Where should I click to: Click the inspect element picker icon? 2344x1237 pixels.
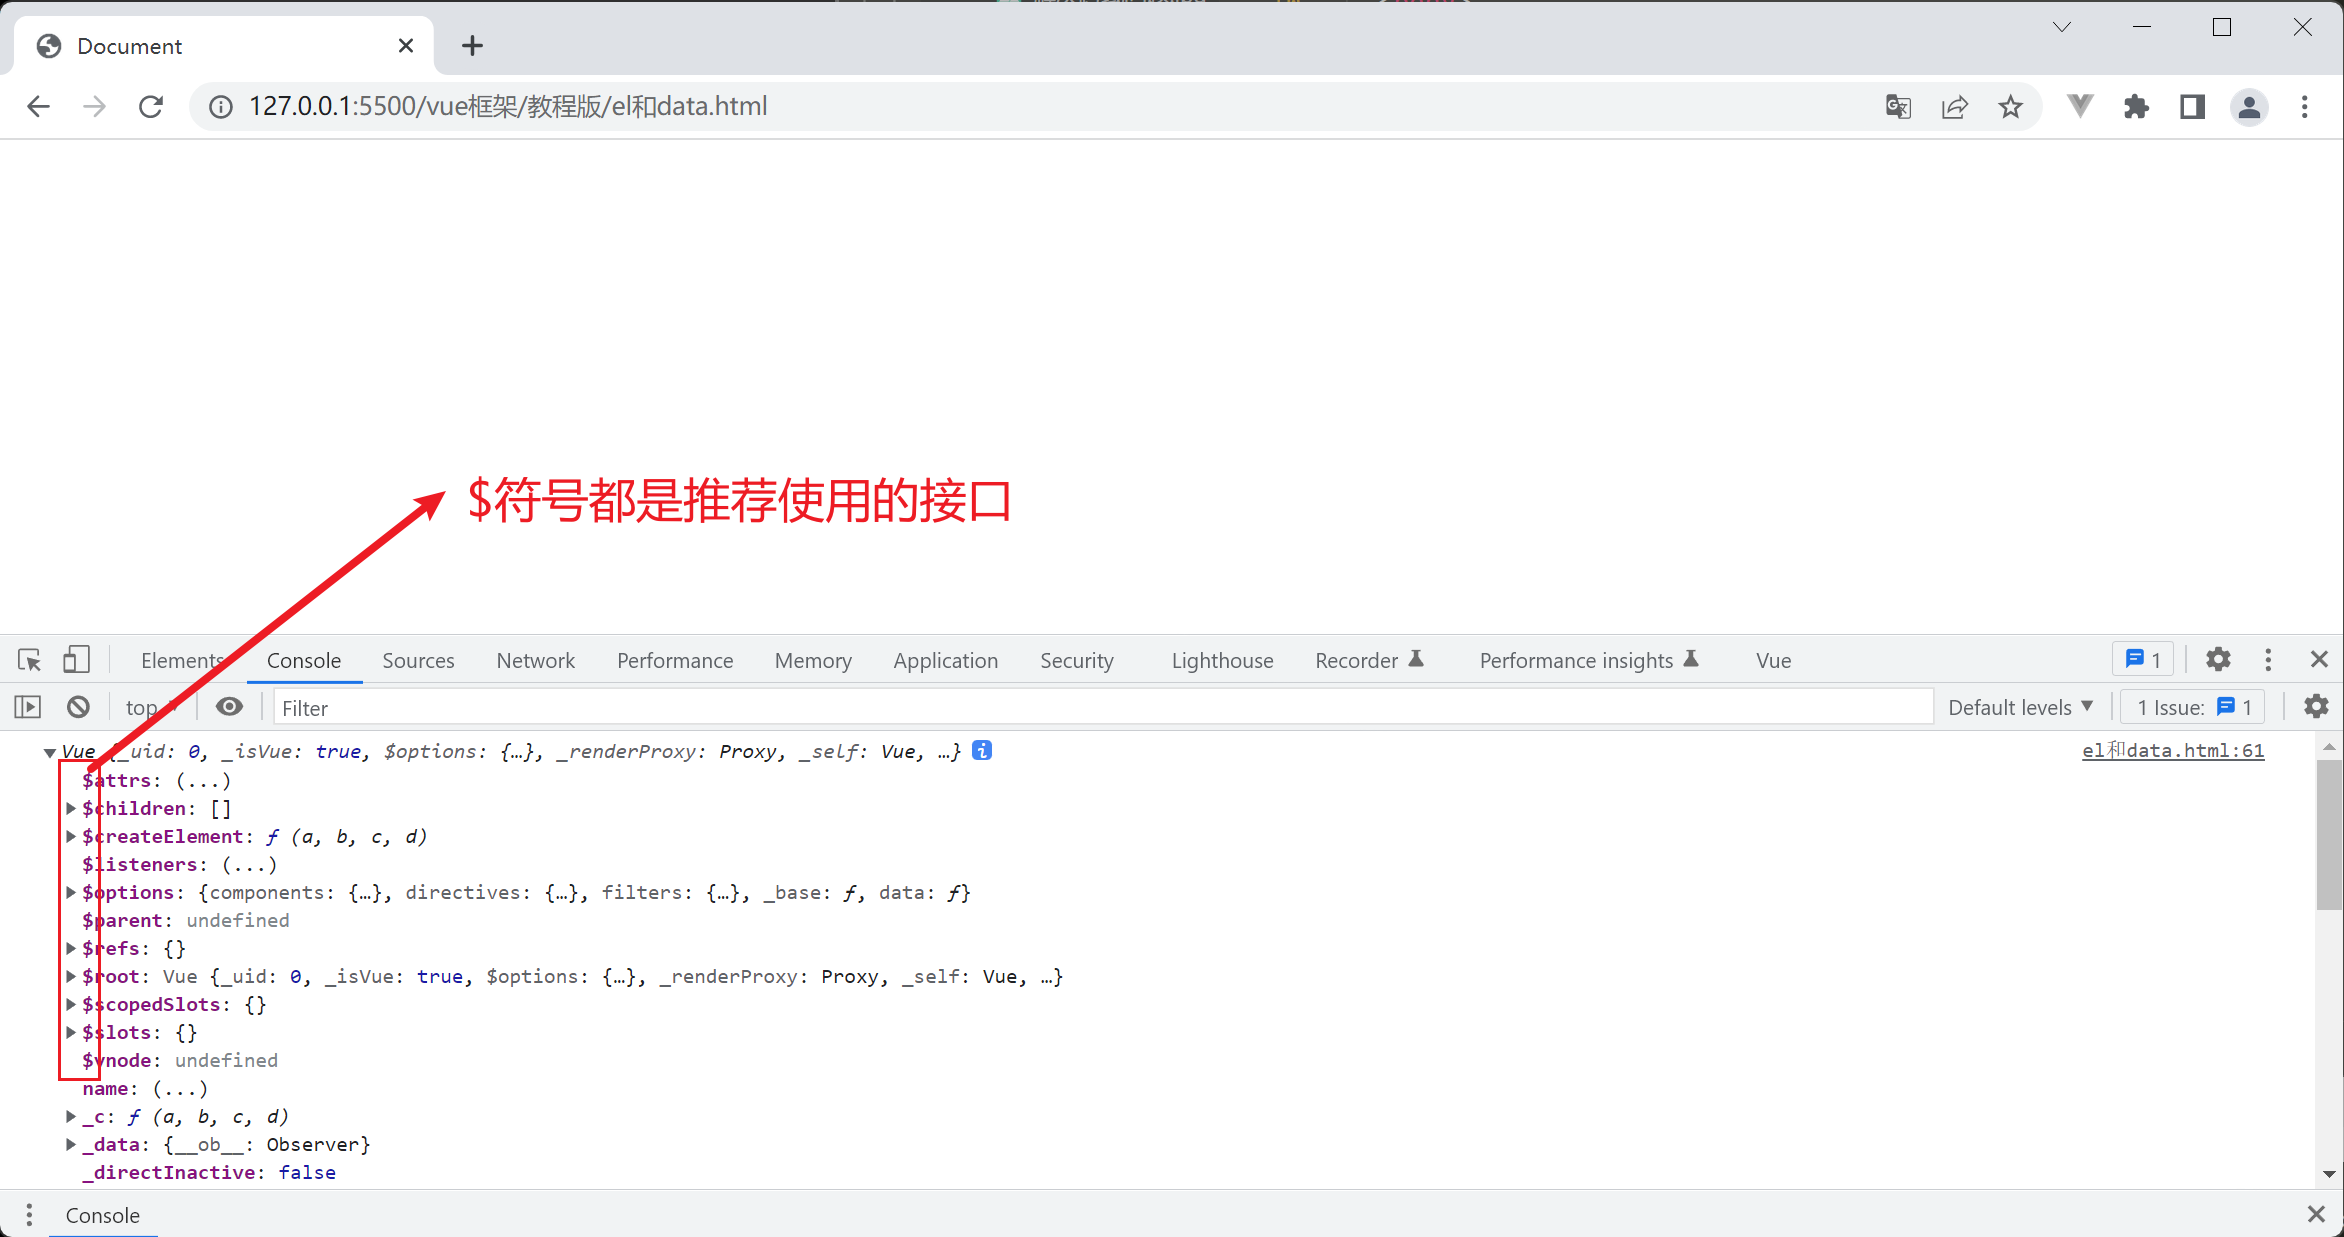pyautogui.click(x=29, y=660)
